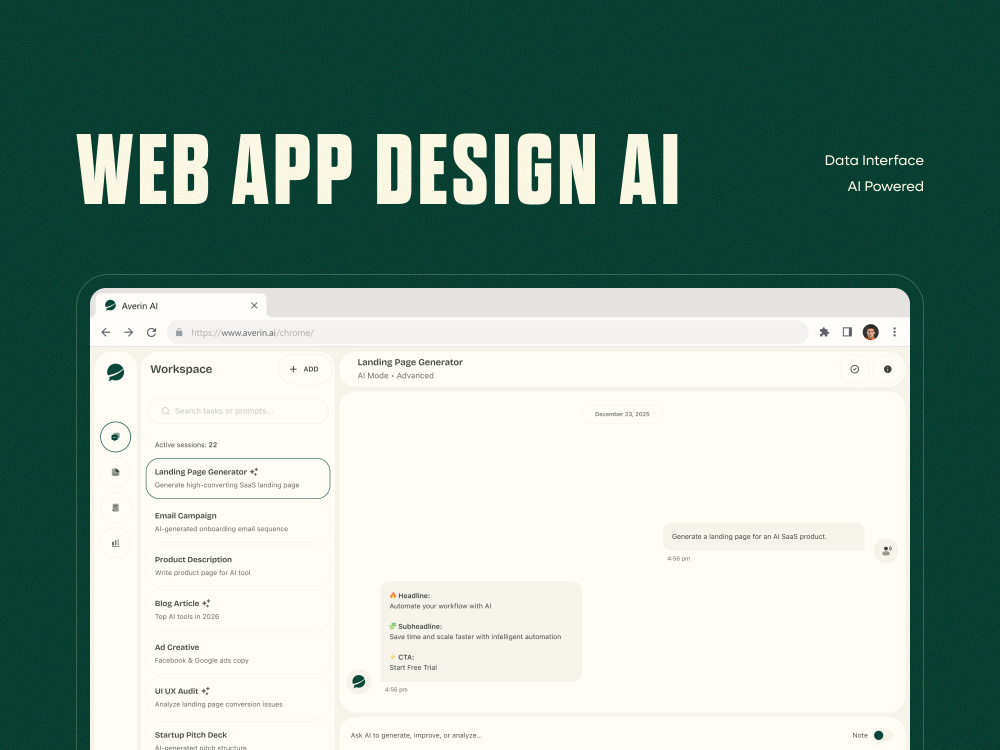This screenshot has width=1000, height=750.
Task: Open the UI UX Audit session
Action: 238,698
